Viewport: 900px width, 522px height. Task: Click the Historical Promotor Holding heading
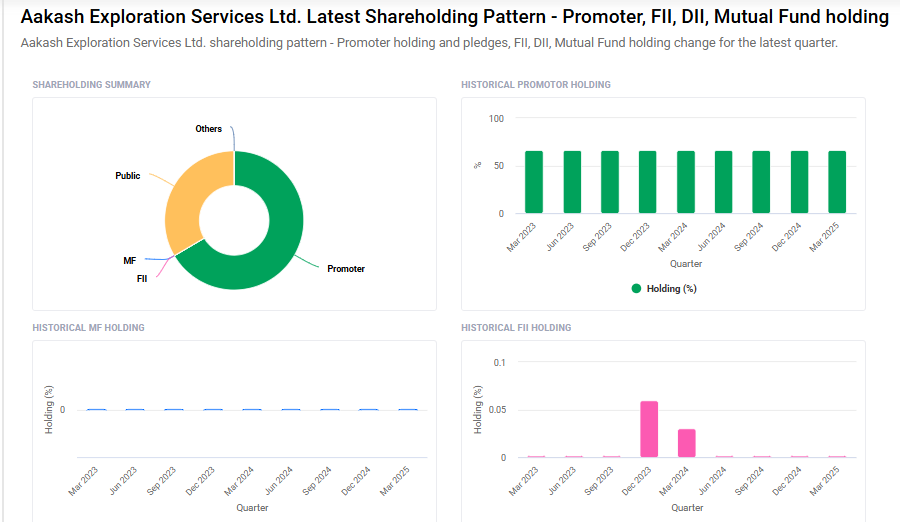(x=536, y=84)
